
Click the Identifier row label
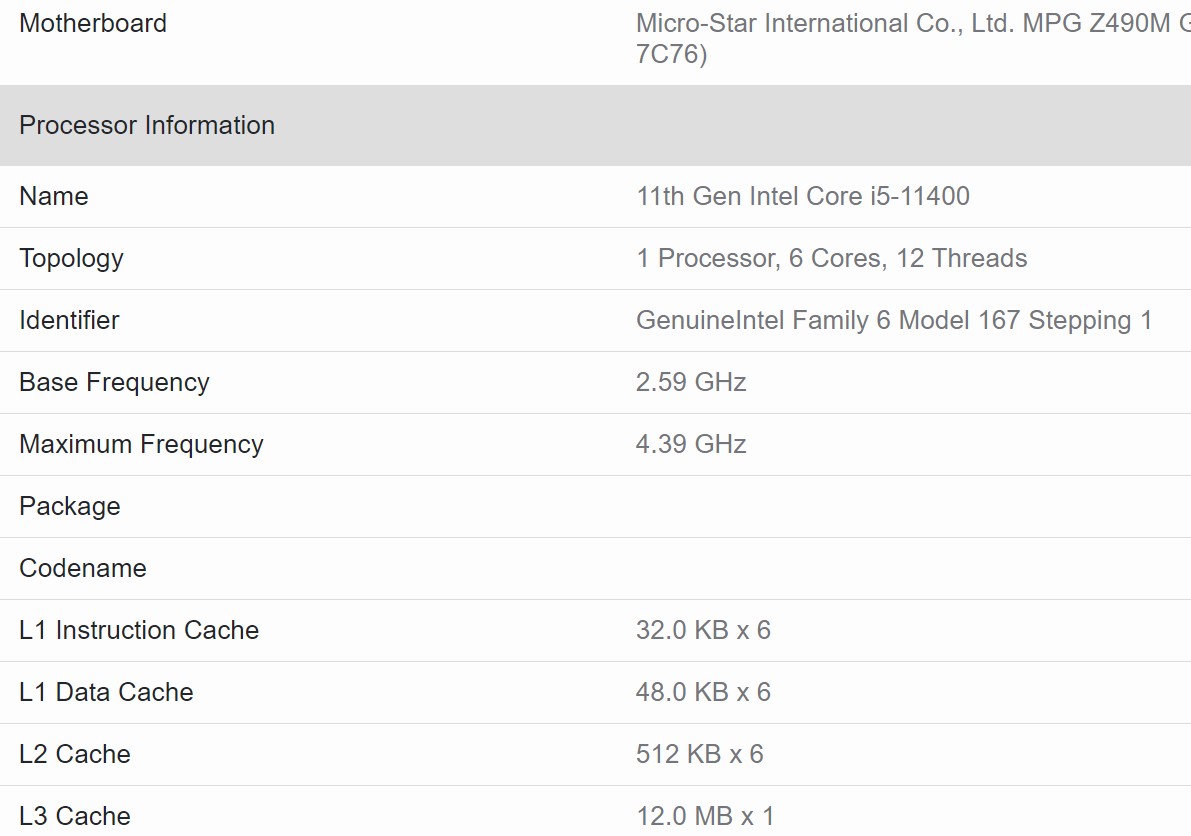click(x=69, y=320)
